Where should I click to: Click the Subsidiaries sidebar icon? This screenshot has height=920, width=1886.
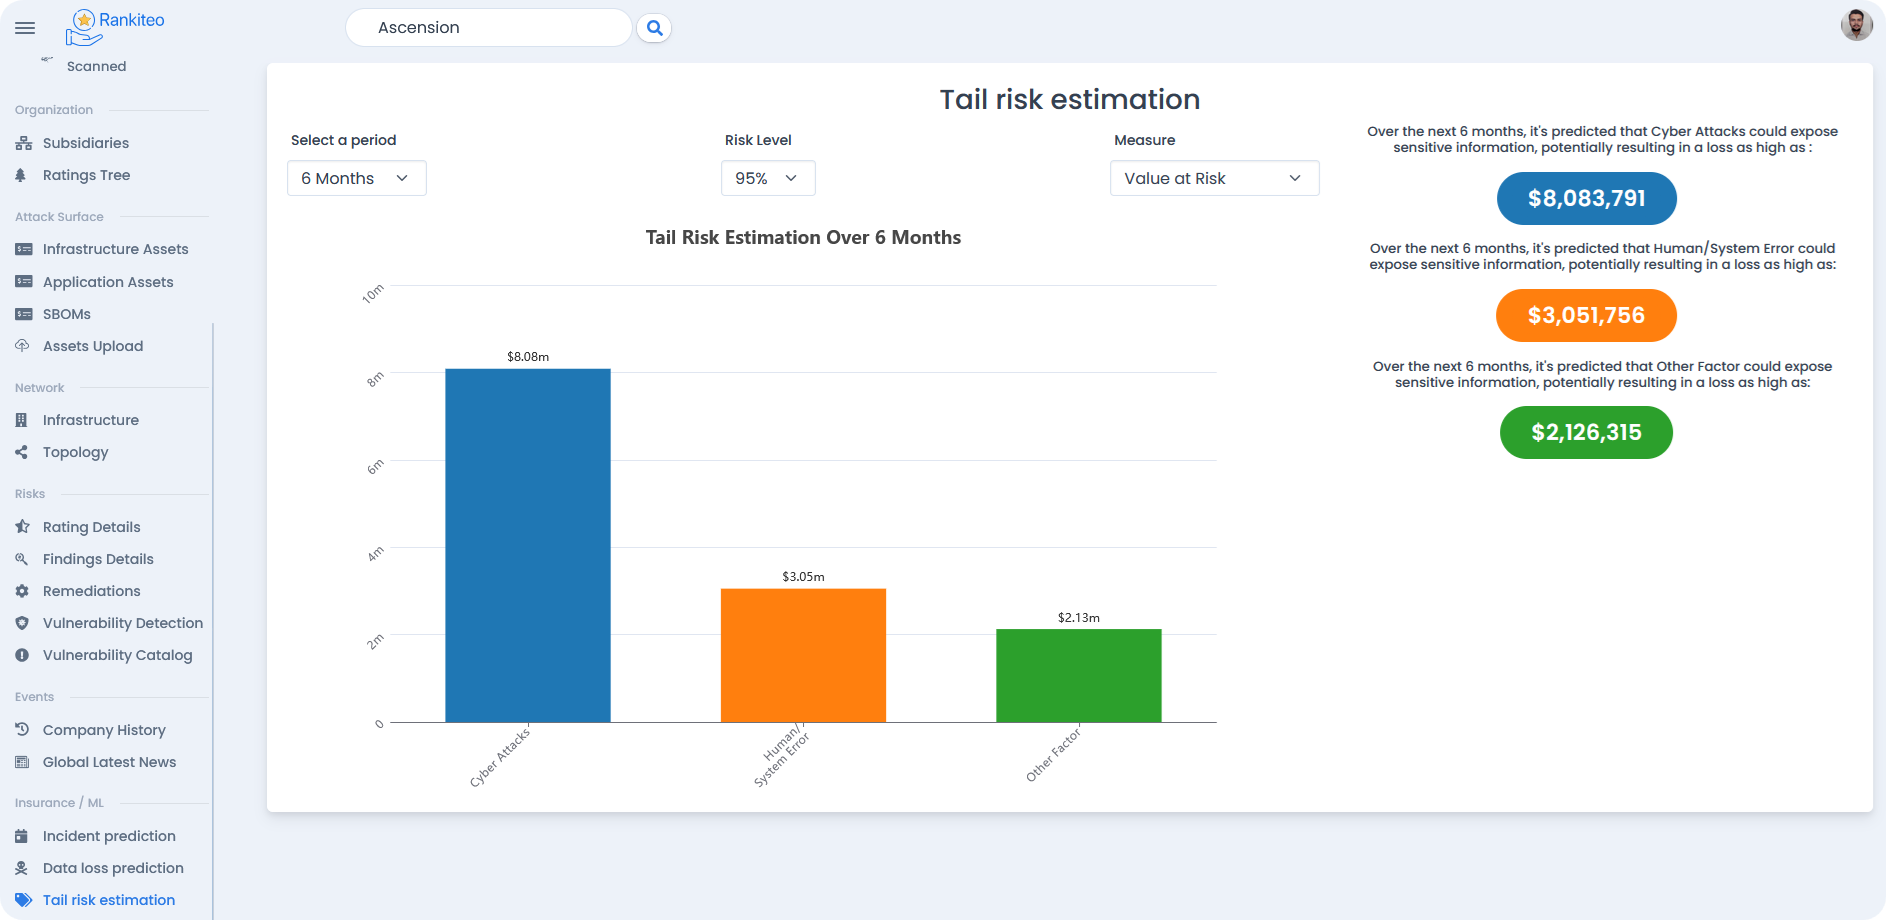click(x=23, y=143)
